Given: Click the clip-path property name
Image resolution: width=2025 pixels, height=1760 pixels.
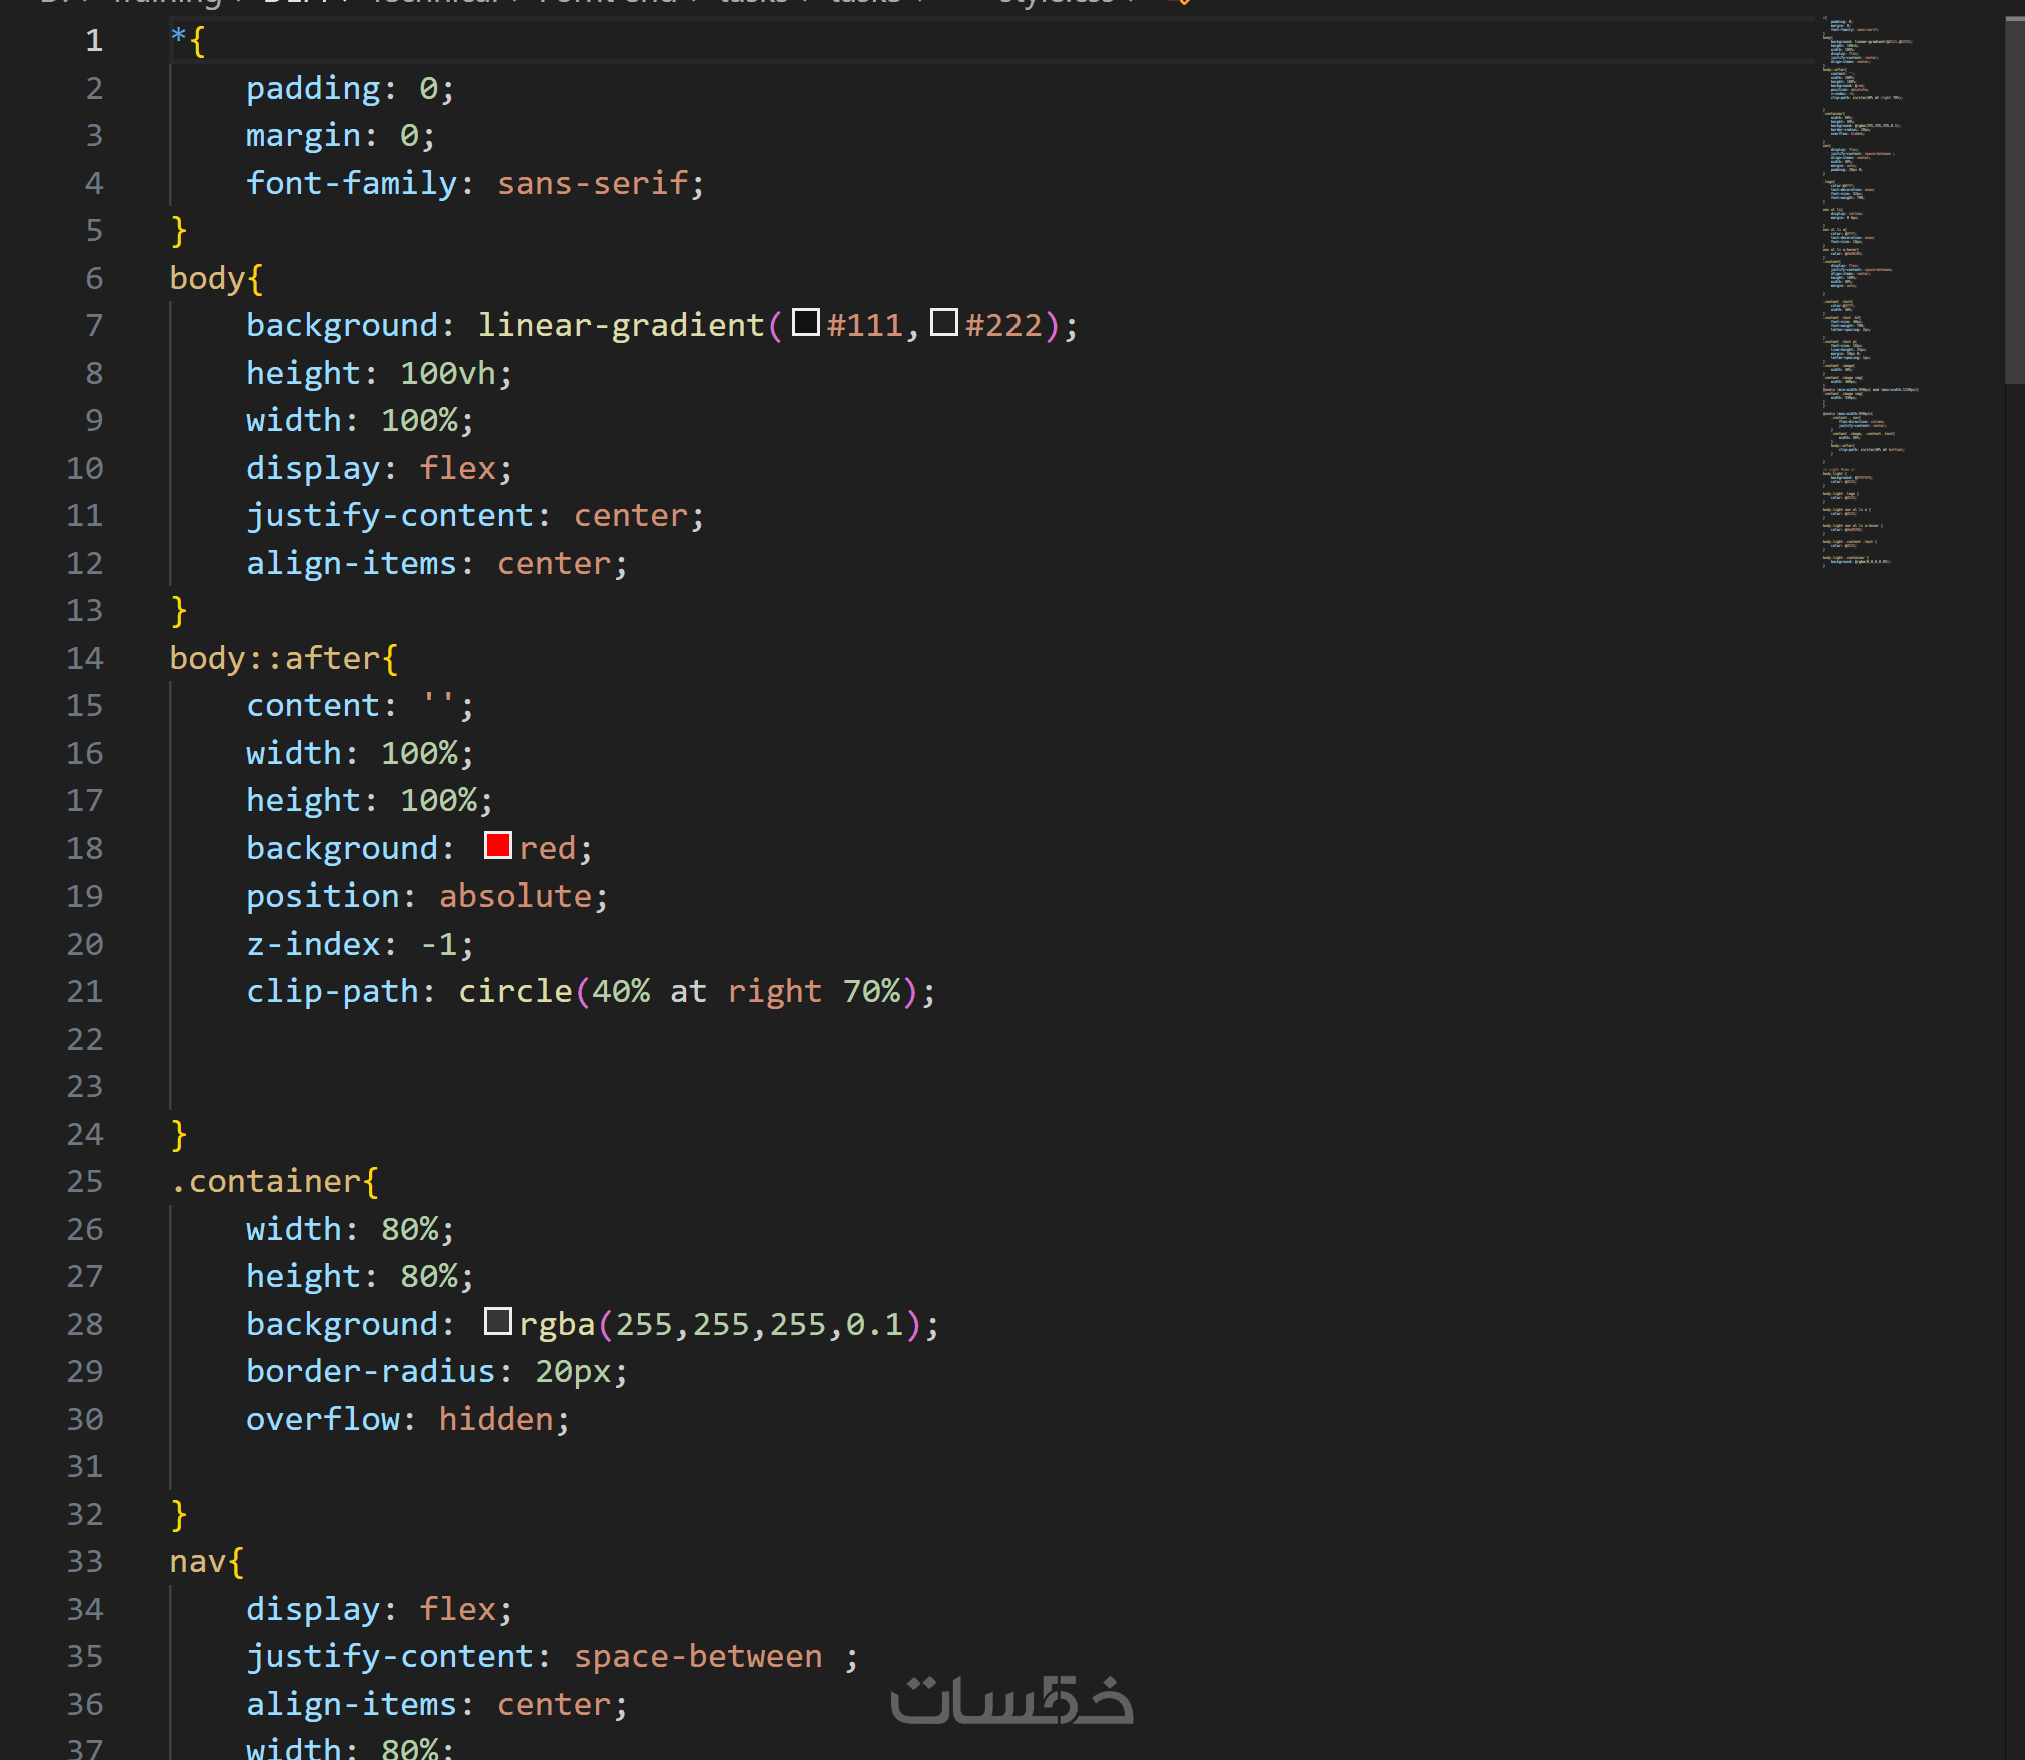Looking at the screenshot, I should coord(332,991).
